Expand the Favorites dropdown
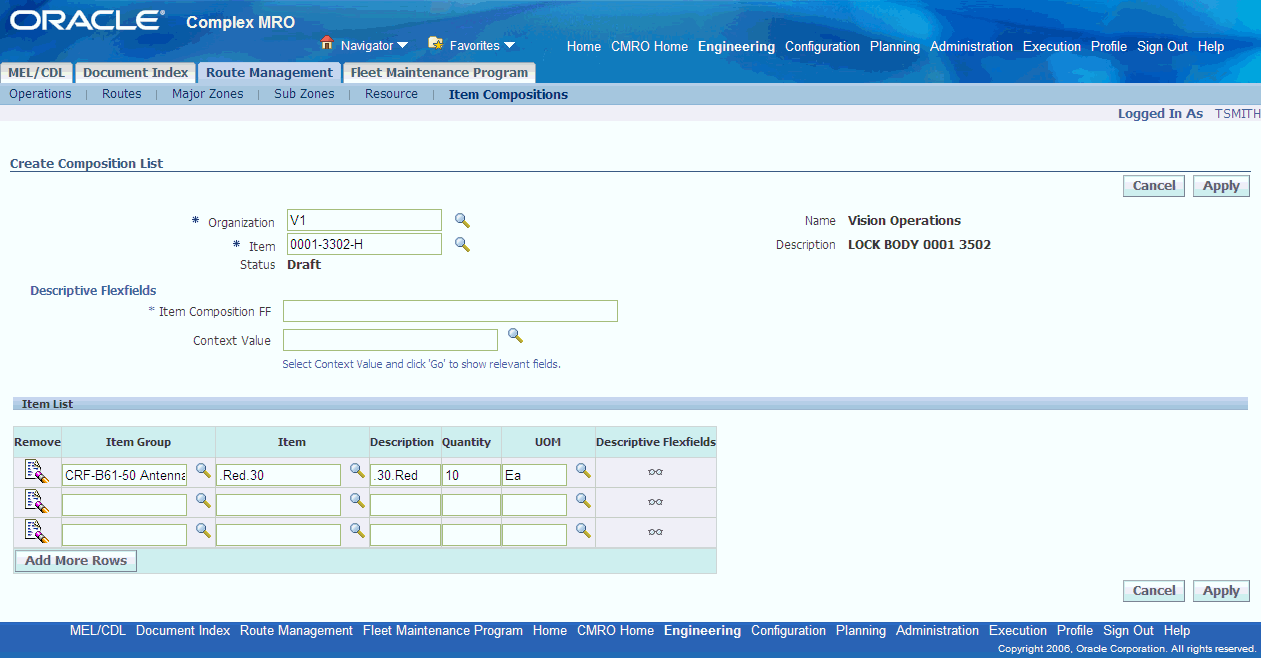 coord(509,46)
